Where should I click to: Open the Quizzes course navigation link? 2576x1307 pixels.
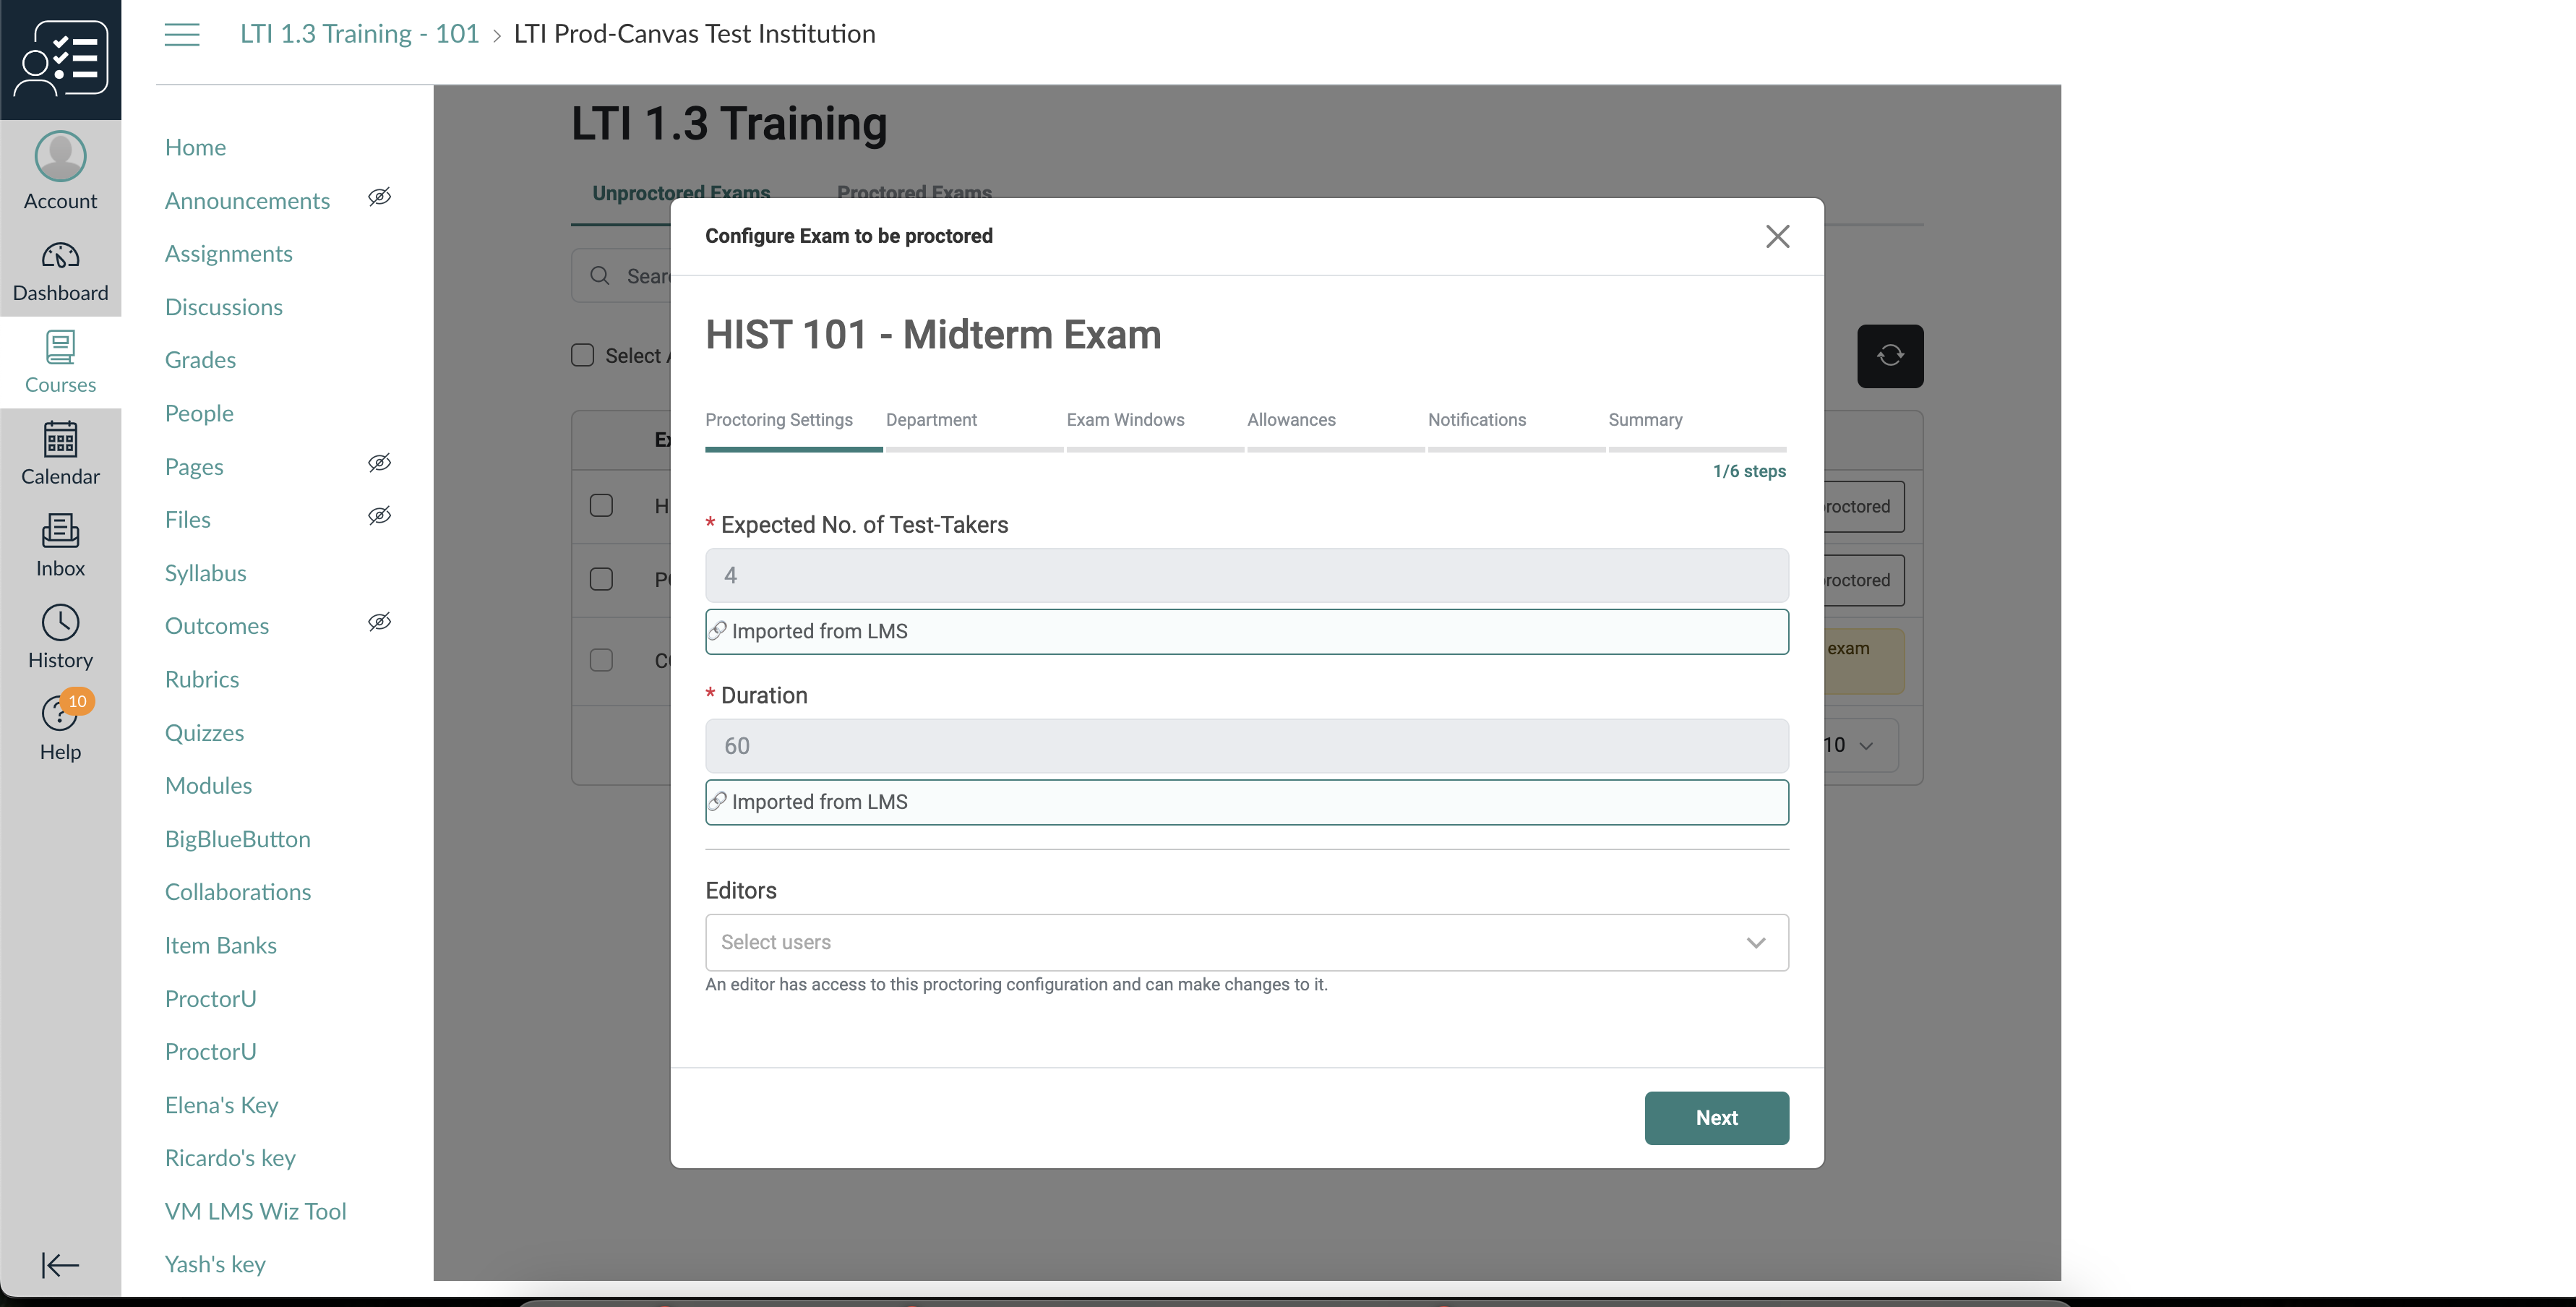coord(204,733)
